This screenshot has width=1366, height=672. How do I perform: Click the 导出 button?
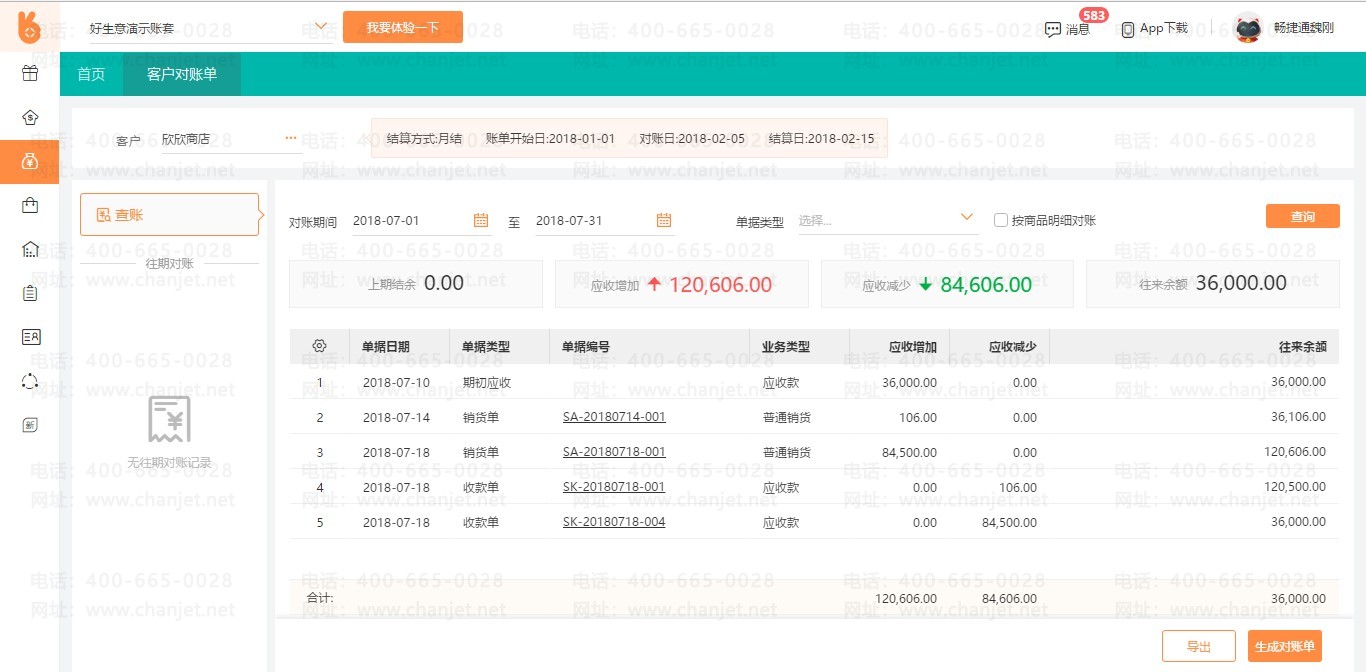1199,647
